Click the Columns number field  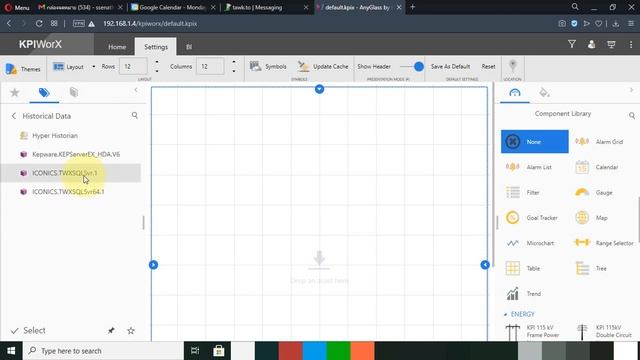click(210, 66)
